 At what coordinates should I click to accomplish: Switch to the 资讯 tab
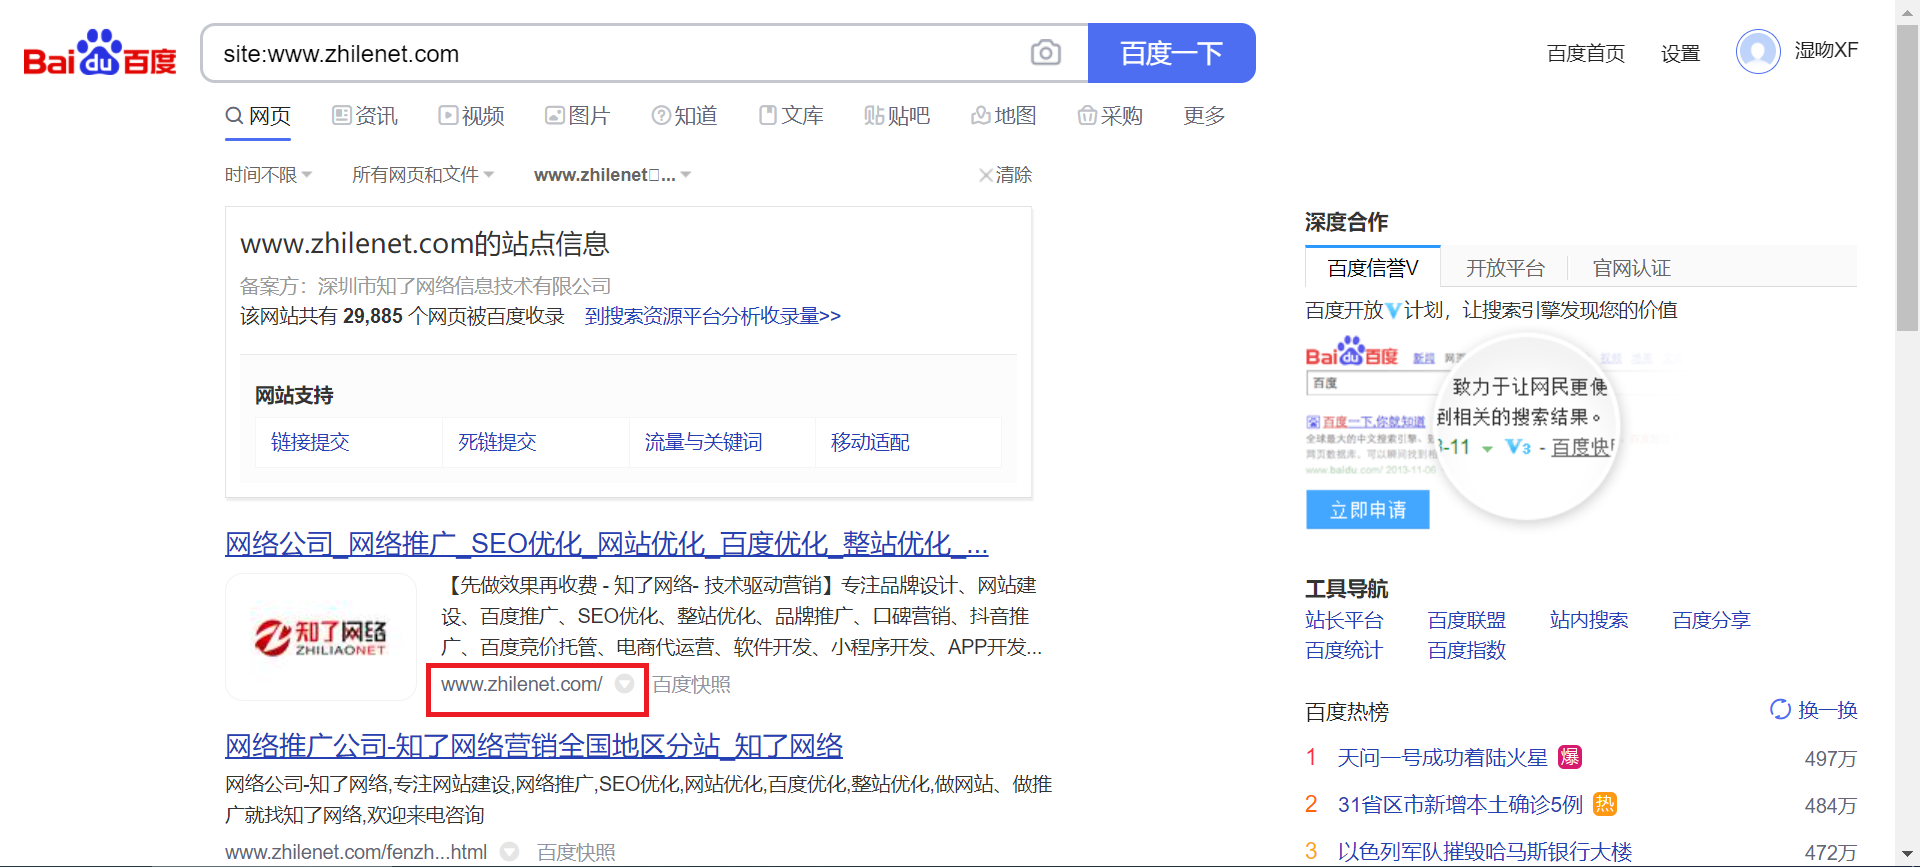[x=365, y=116]
